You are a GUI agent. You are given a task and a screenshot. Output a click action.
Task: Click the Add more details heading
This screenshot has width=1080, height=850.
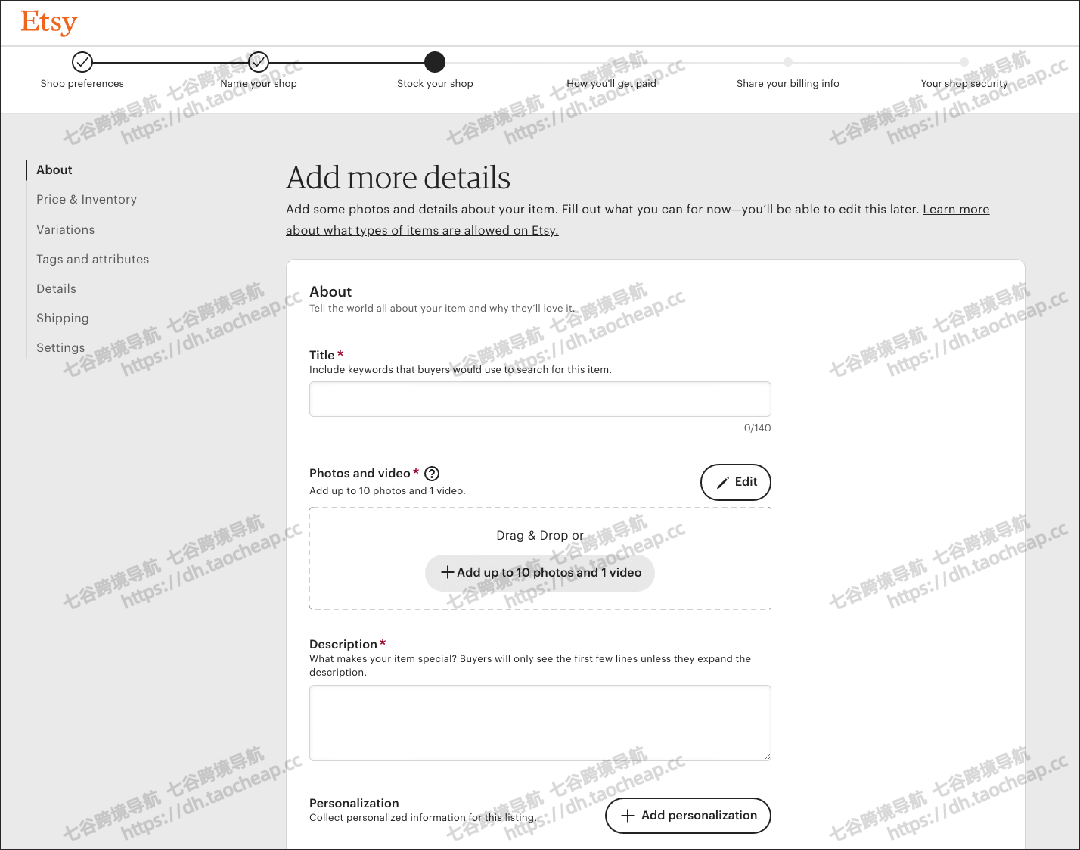(398, 178)
